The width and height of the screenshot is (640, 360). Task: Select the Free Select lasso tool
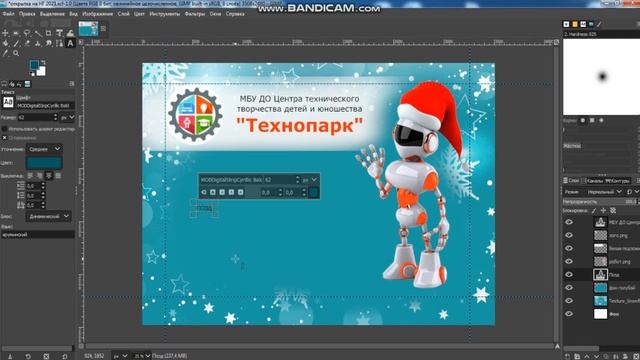point(27,33)
